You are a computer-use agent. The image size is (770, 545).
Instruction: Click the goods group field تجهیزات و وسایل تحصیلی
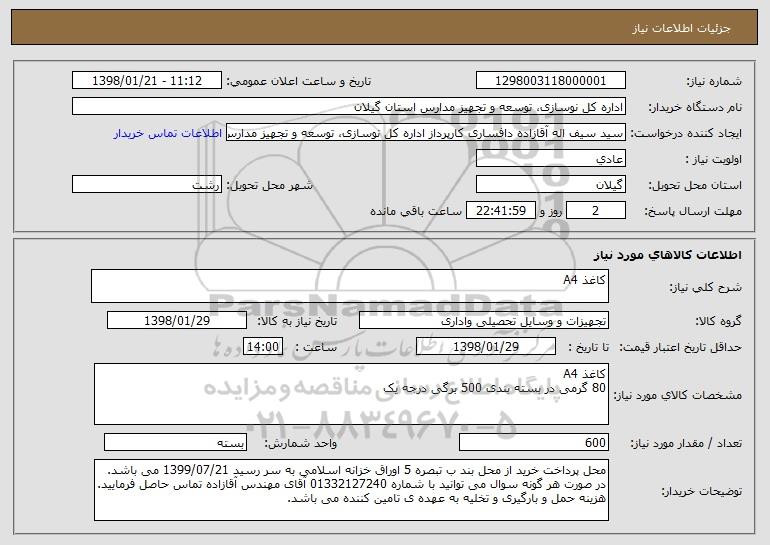click(484, 321)
